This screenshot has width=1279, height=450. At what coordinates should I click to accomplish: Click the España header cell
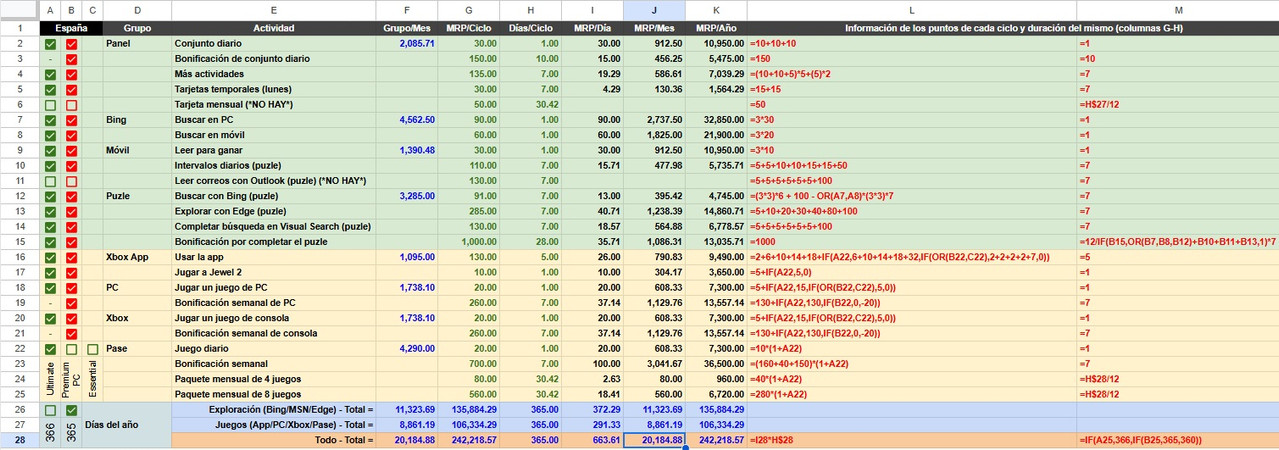pos(71,29)
